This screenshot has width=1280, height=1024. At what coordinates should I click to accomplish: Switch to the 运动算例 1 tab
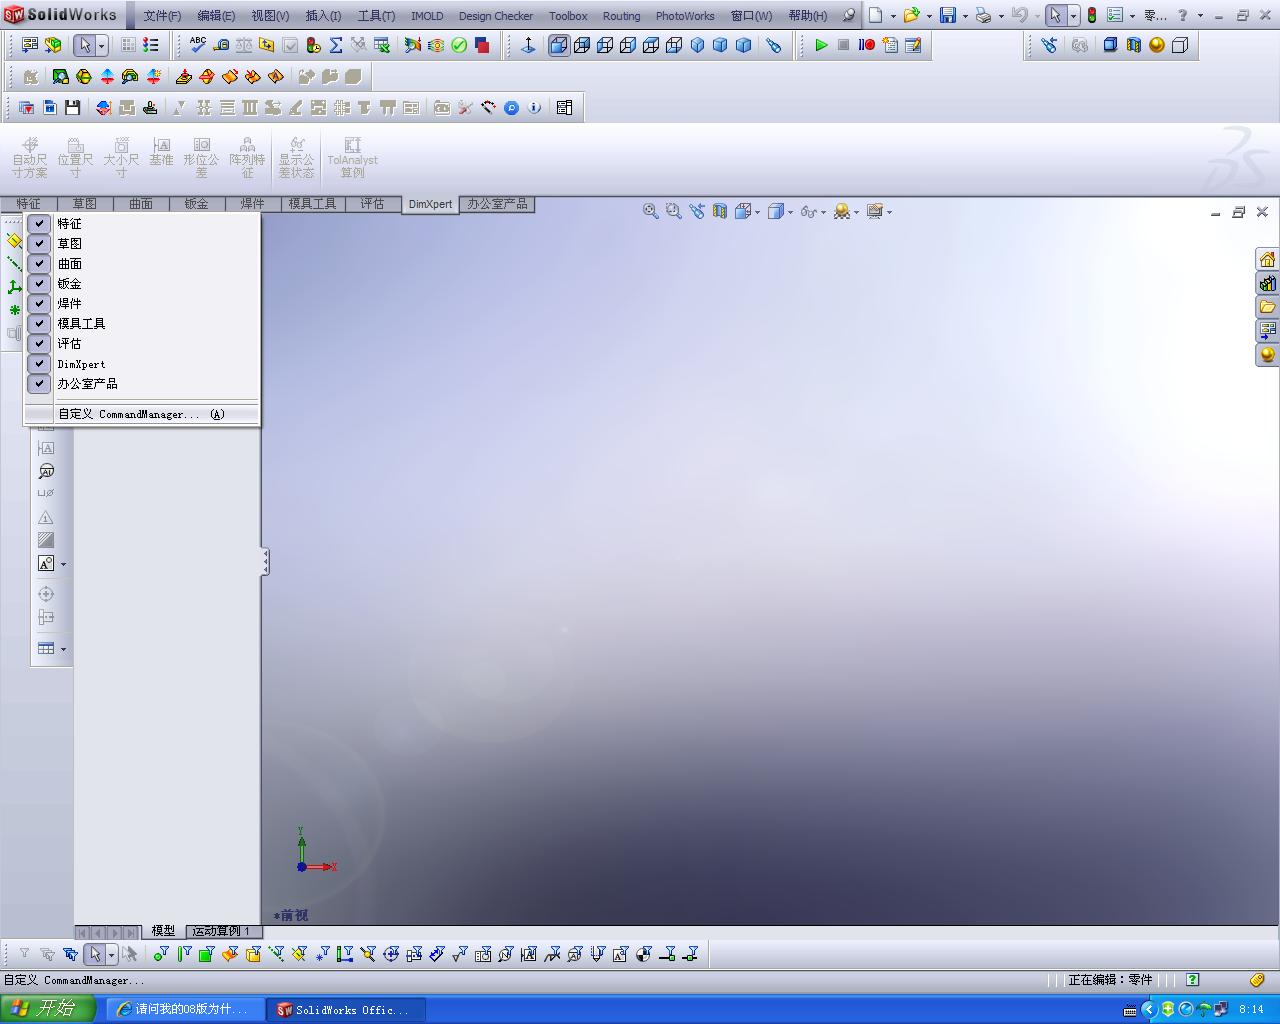(221, 931)
